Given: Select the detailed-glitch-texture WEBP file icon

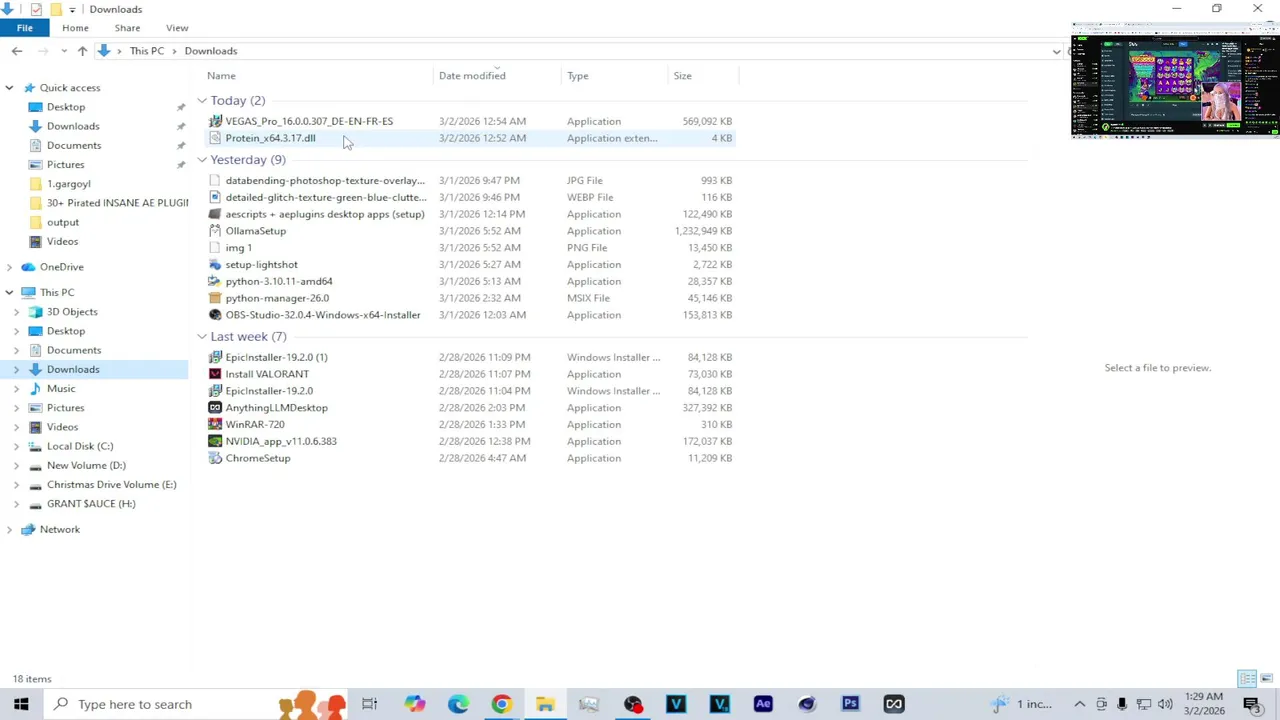Looking at the screenshot, I should coord(215,197).
